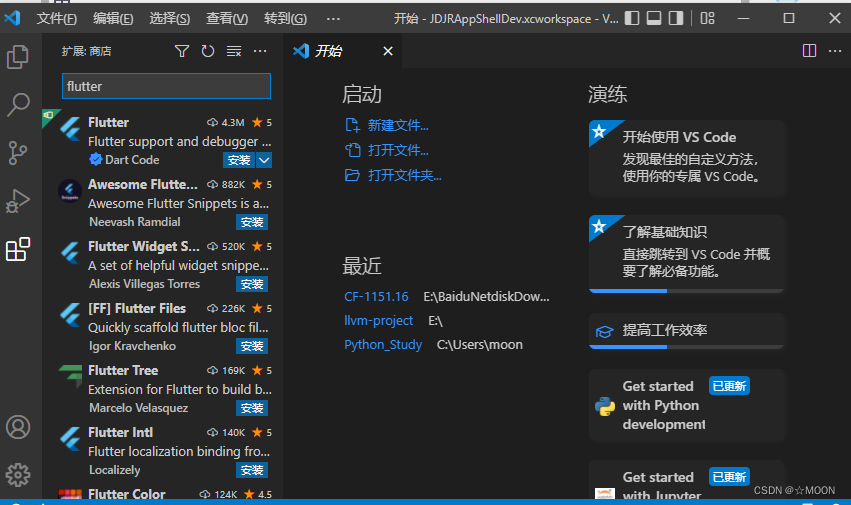Open [FF] Flutter Files extension entry
This screenshot has width=851, height=505.
(162, 326)
